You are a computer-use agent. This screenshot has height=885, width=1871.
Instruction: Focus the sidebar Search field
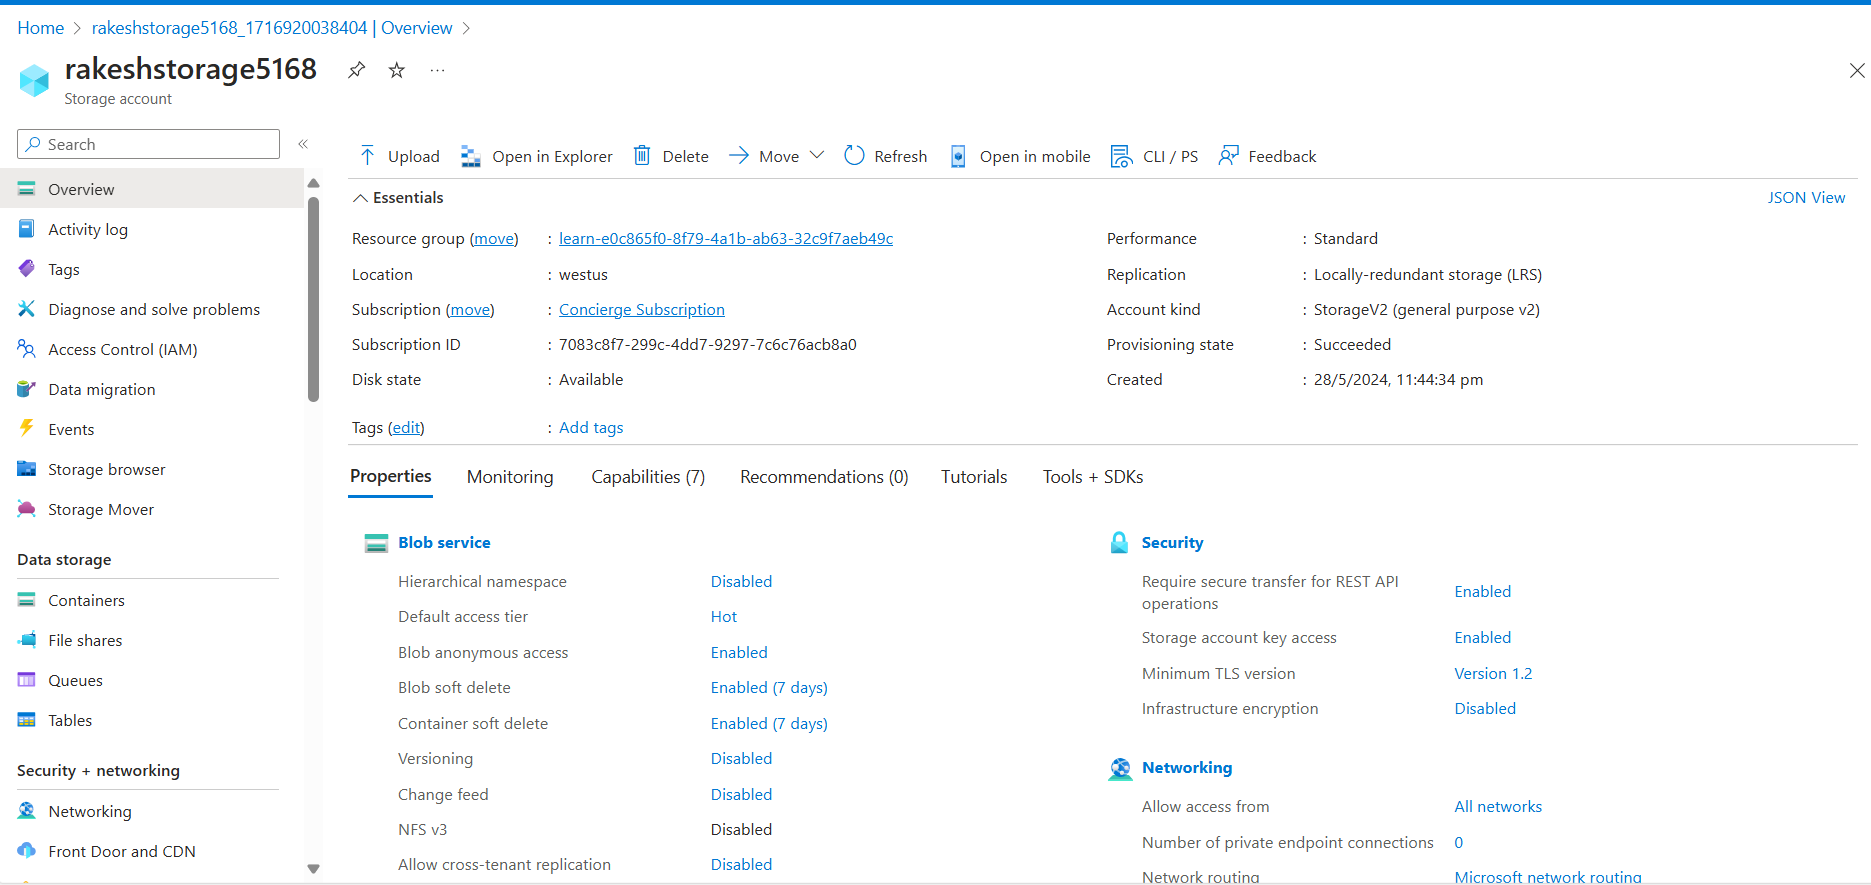148,144
